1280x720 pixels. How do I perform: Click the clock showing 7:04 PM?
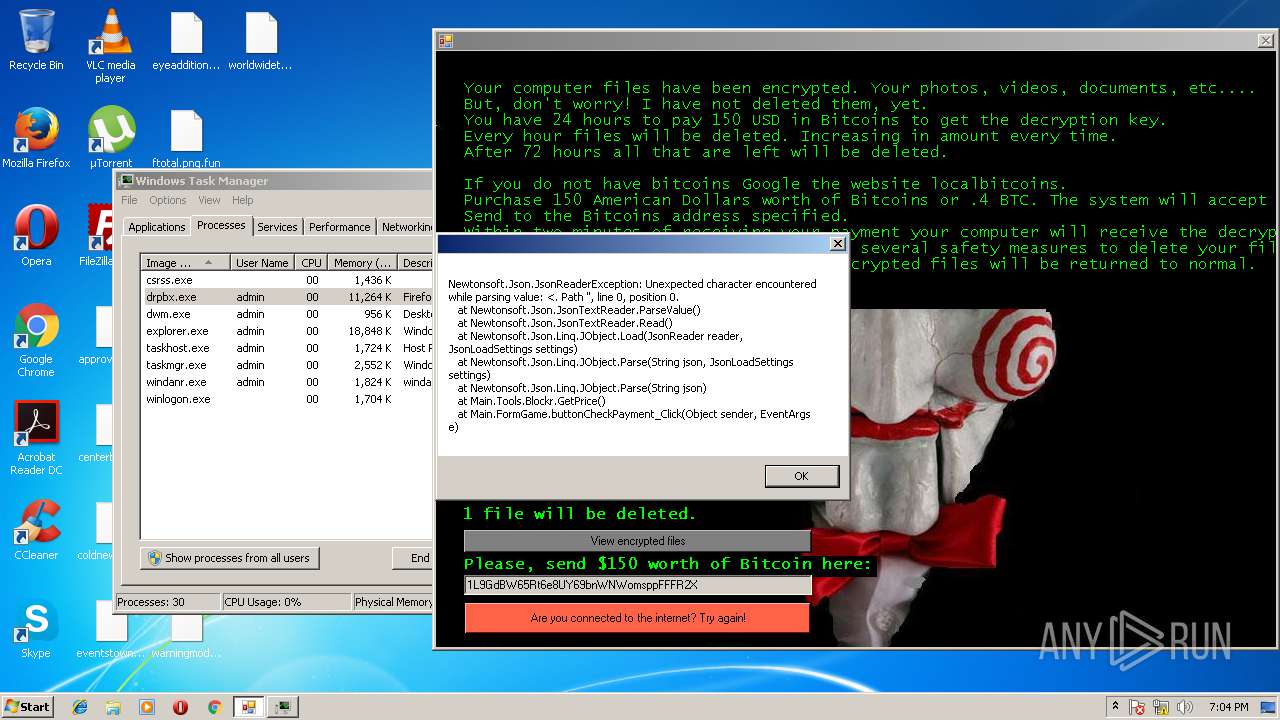tap(1228, 707)
